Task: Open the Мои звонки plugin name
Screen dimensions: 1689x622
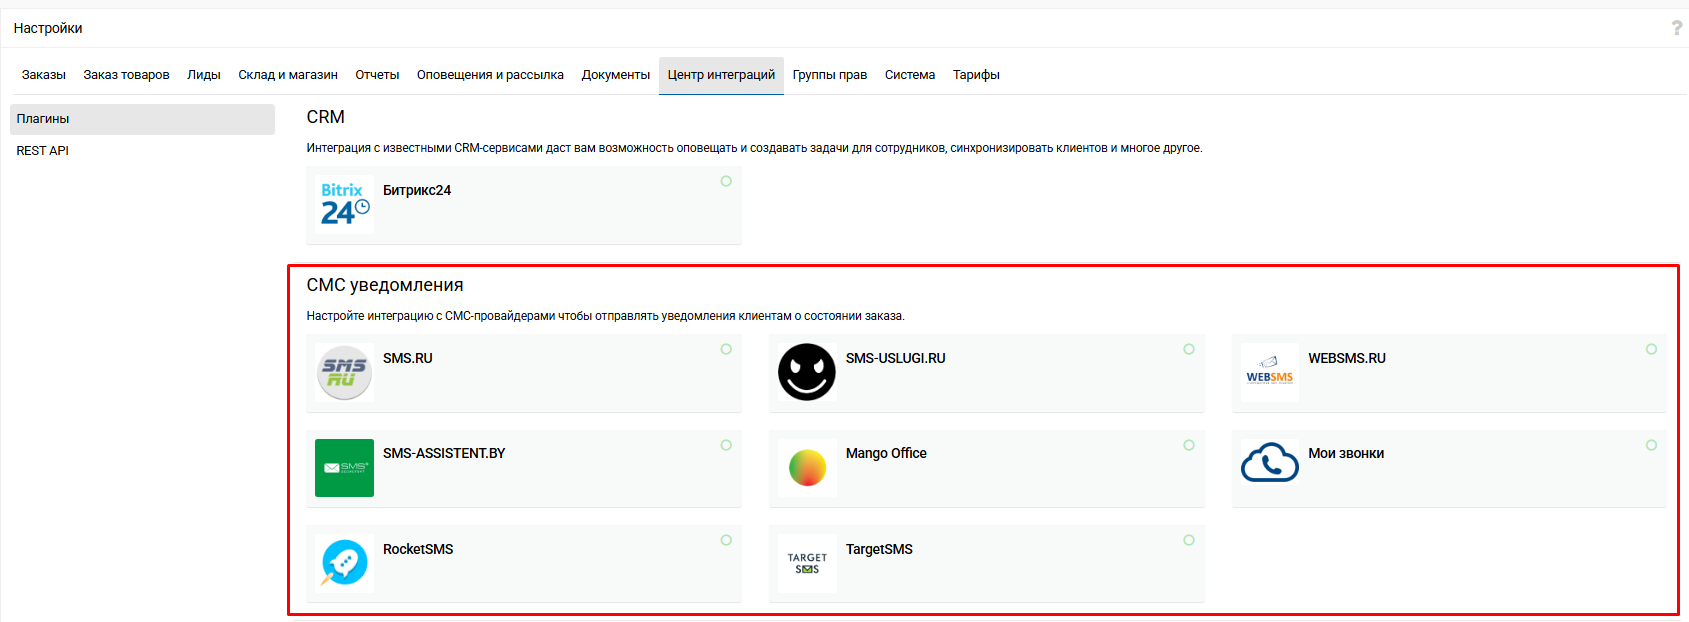Action: (1346, 453)
